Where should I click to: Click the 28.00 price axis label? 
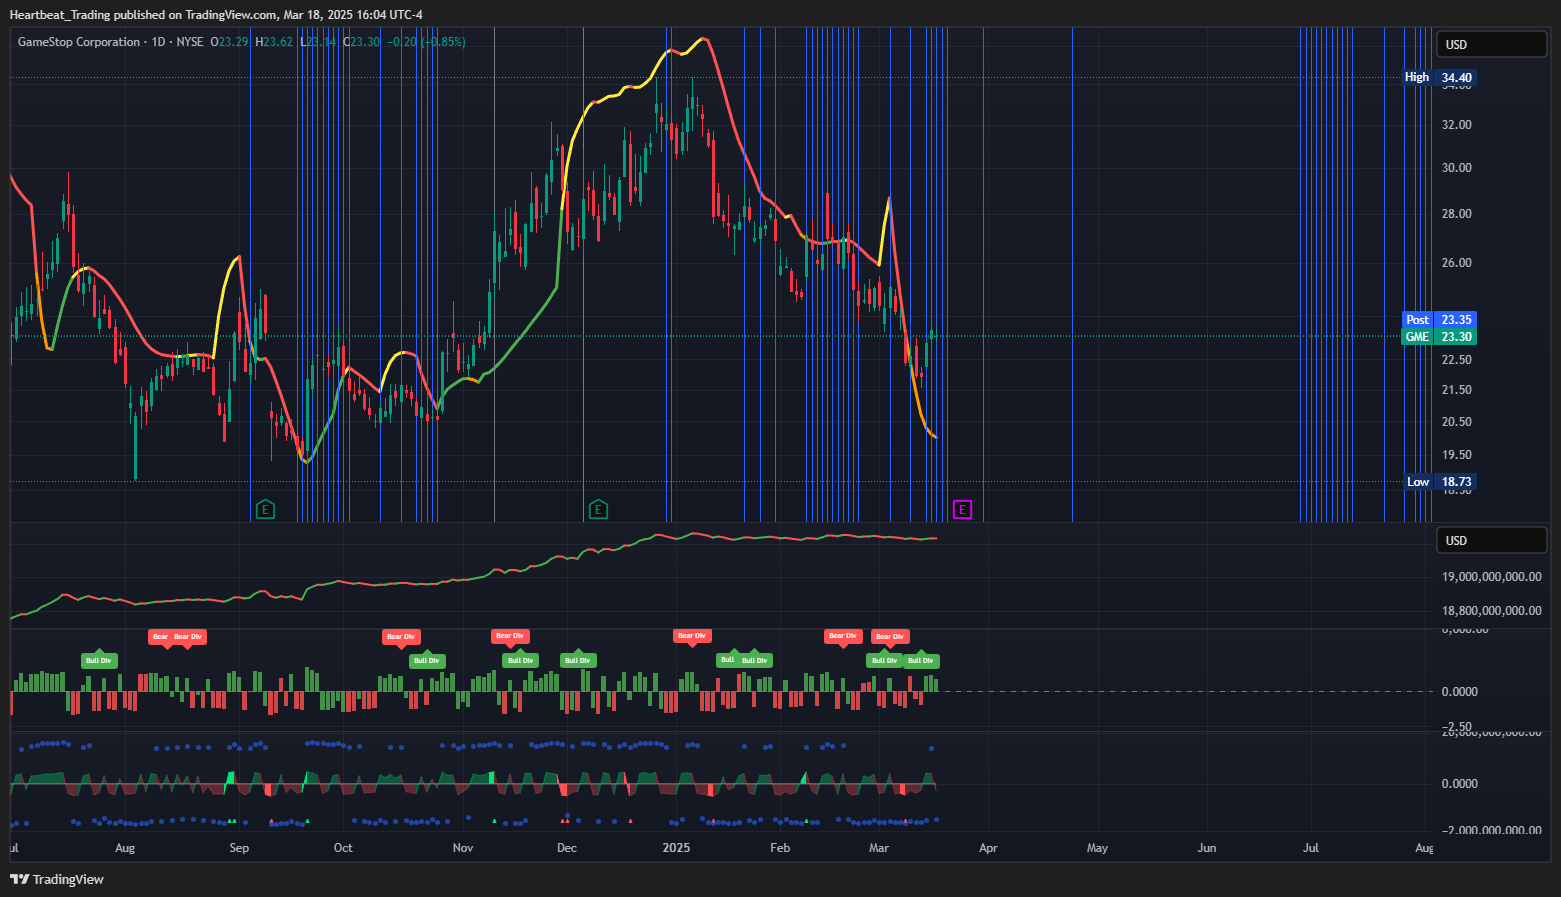click(1456, 214)
